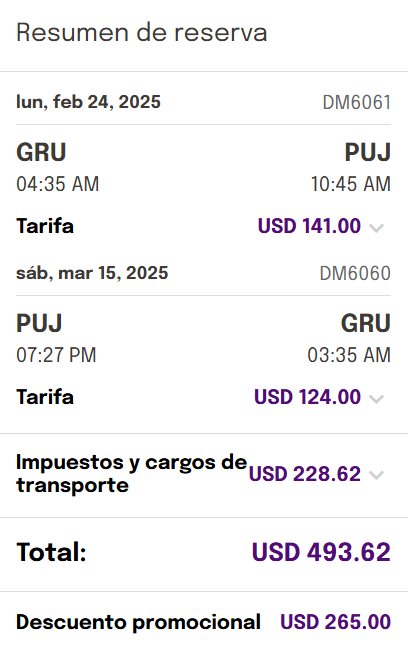Select flight number DM6061
408x648 pixels.
(x=357, y=102)
